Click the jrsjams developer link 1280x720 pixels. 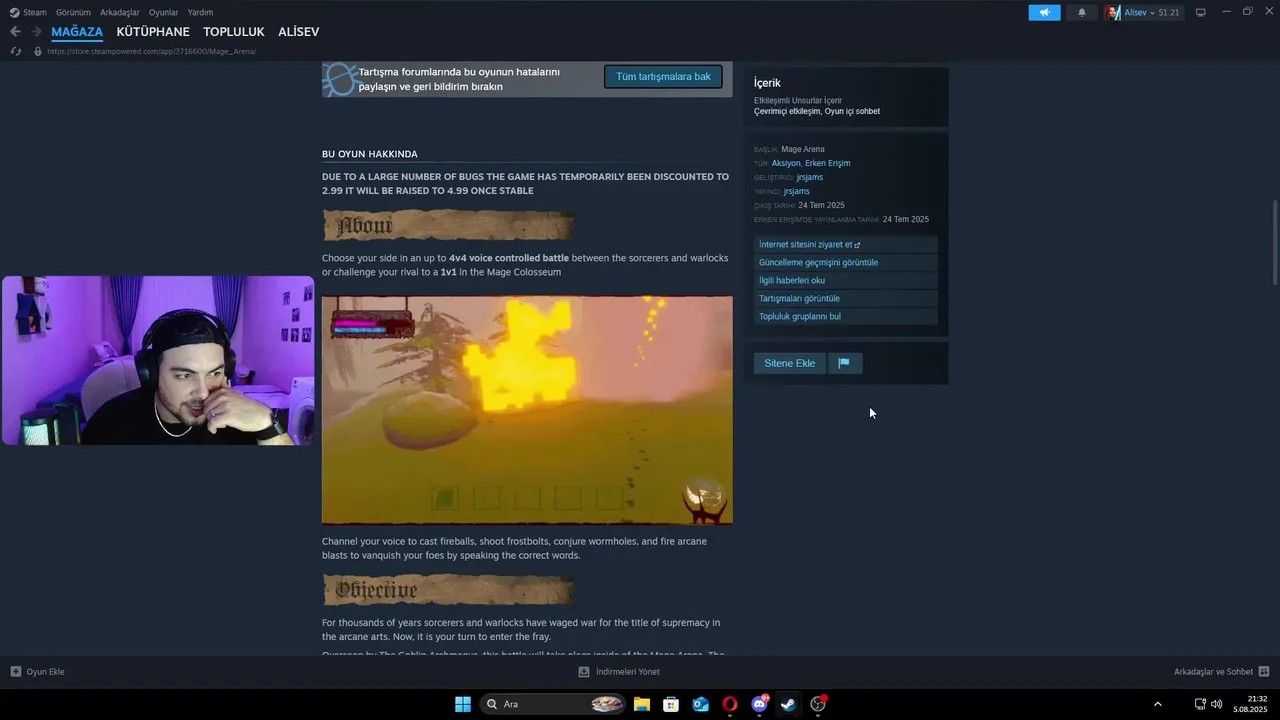810,177
